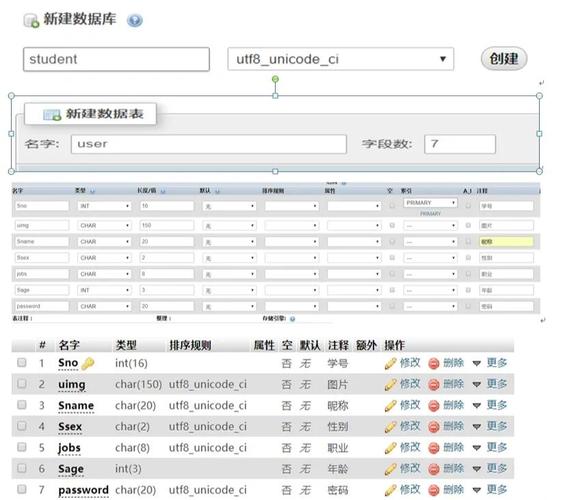This screenshot has height=500, width=578.
Task: Tick the checkbox for jobs row
Action: coord(22,447)
